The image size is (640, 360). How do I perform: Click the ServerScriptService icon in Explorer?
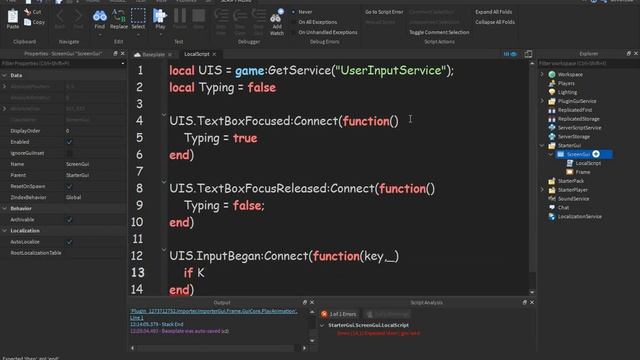click(552, 128)
